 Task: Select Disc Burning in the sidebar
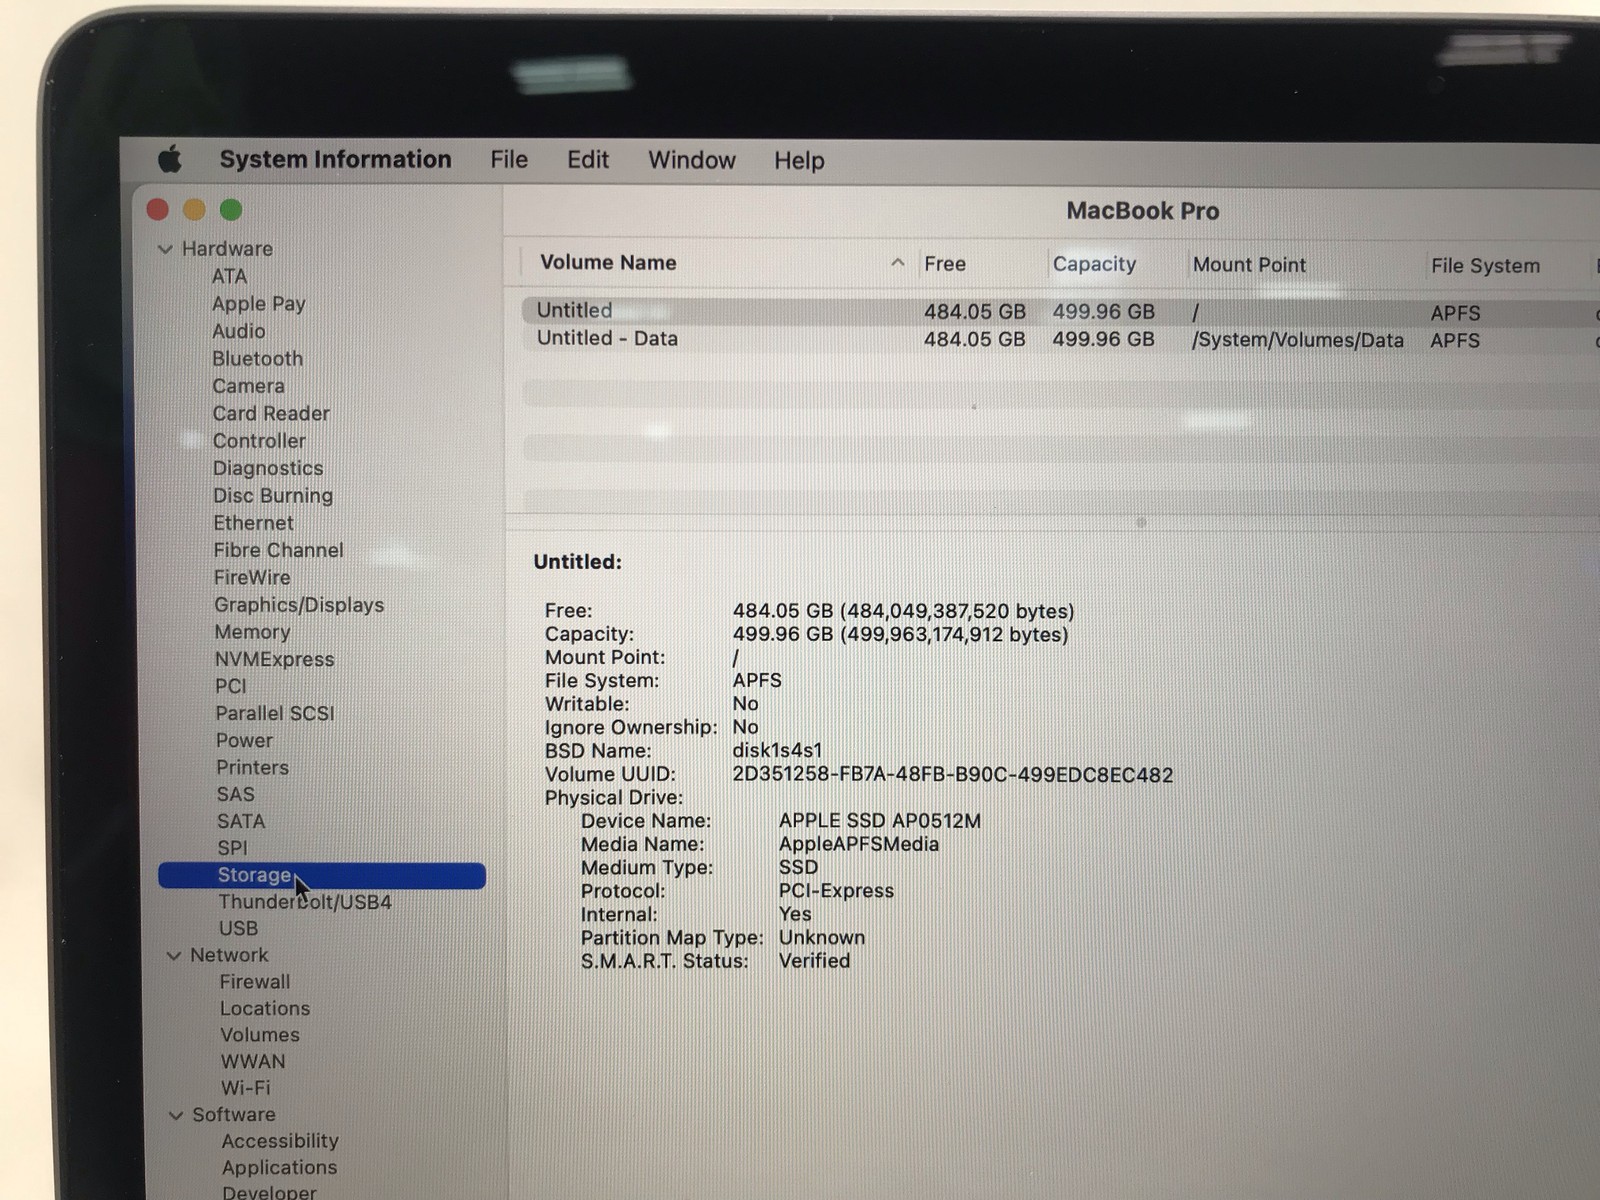point(273,496)
